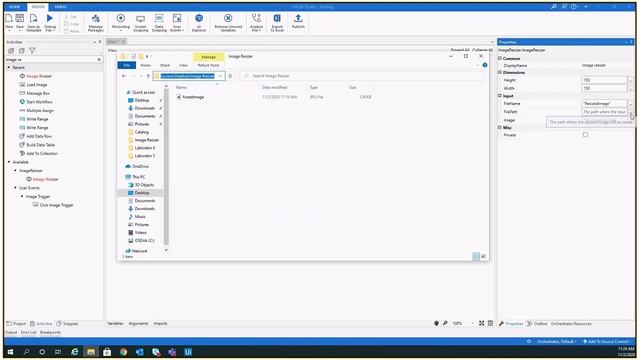The height and width of the screenshot is (360, 640).
Task: Click Remove Unused Variables icon
Action: pos(228,18)
